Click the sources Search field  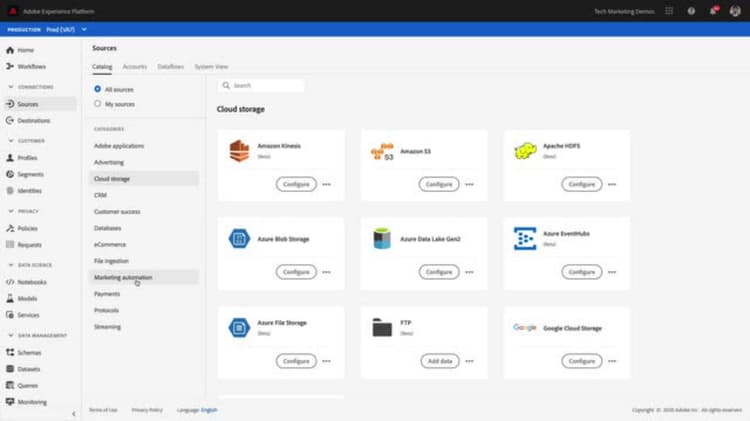coord(261,86)
